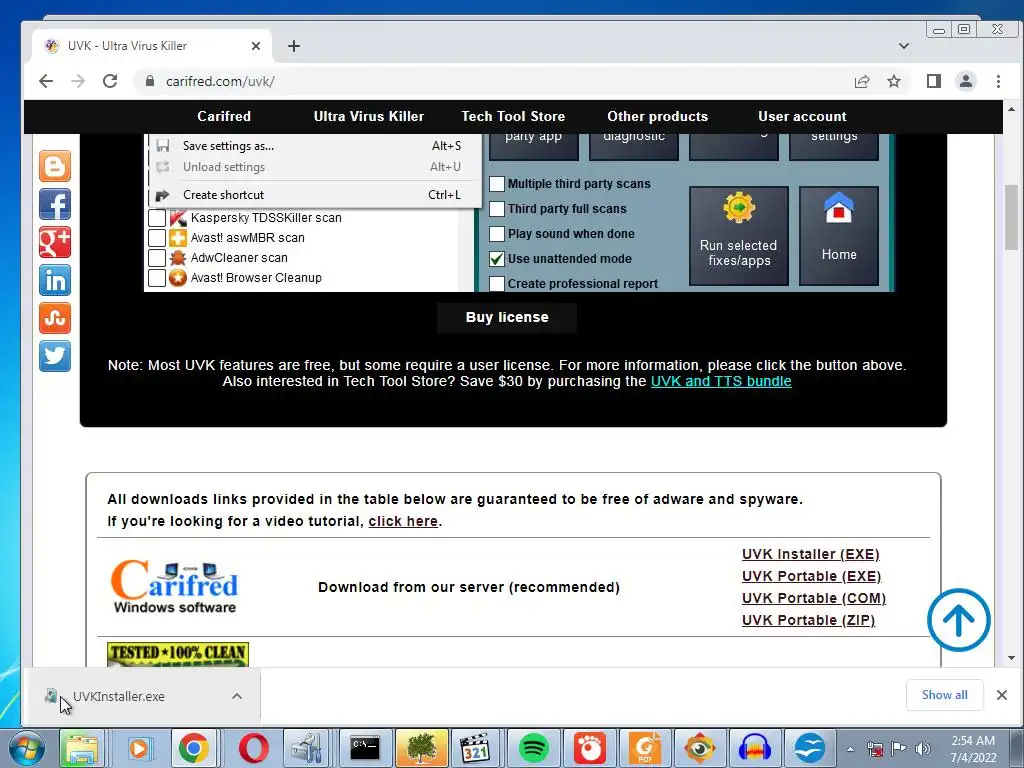Enable Third party full scans
Image resolution: width=1024 pixels, height=768 pixels.
[x=497, y=208]
